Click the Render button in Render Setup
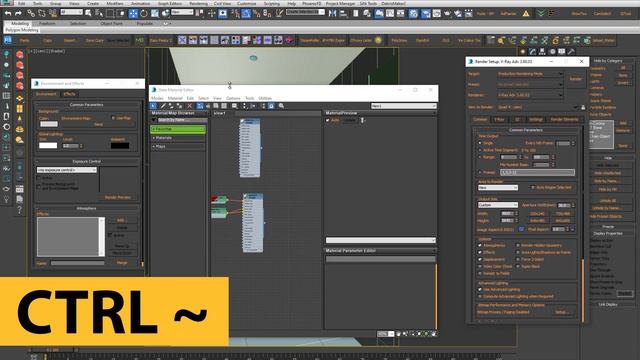 576,79
